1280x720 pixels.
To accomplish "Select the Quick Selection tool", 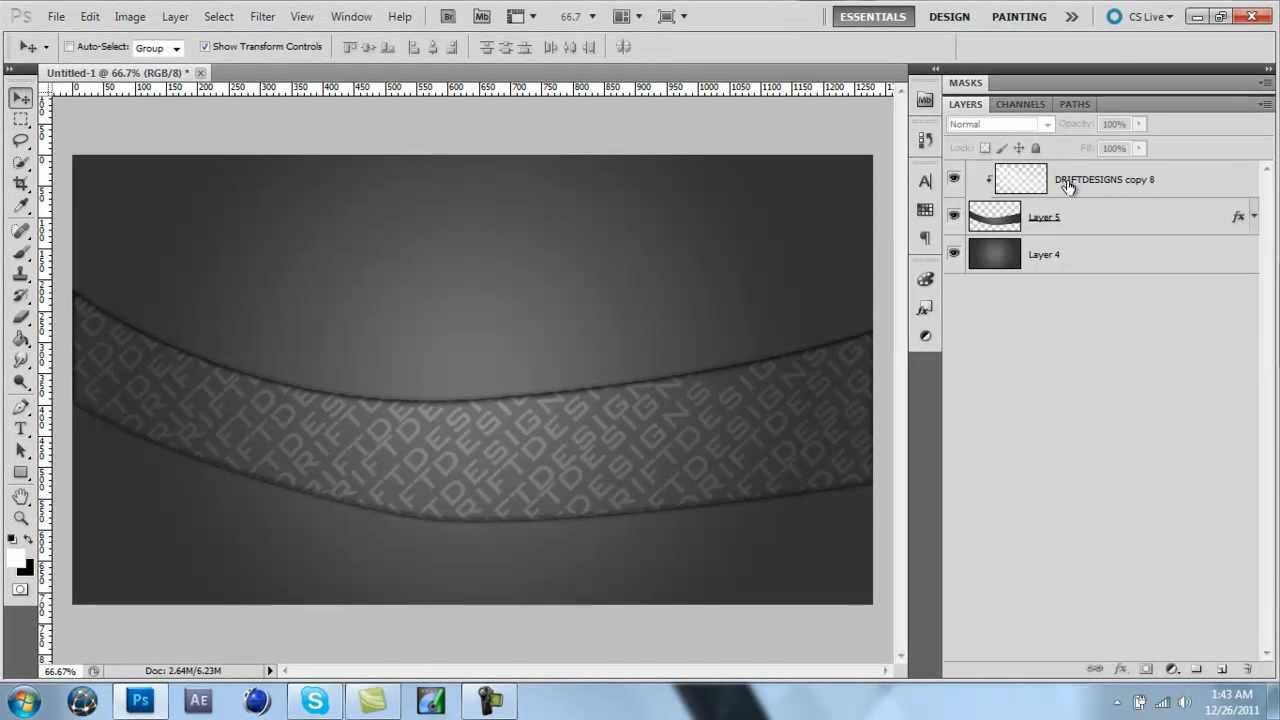I will click(x=20, y=161).
